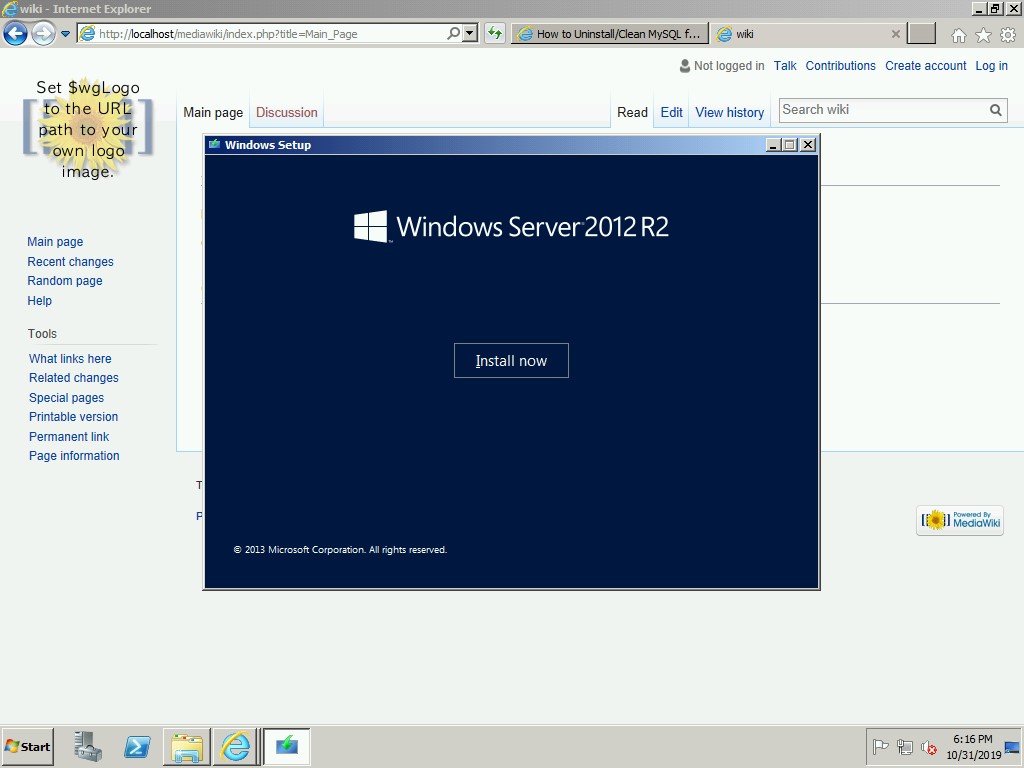Open the Discussion tab
The height and width of the screenshot is (768, 1024).
click(x=287, y=112)
